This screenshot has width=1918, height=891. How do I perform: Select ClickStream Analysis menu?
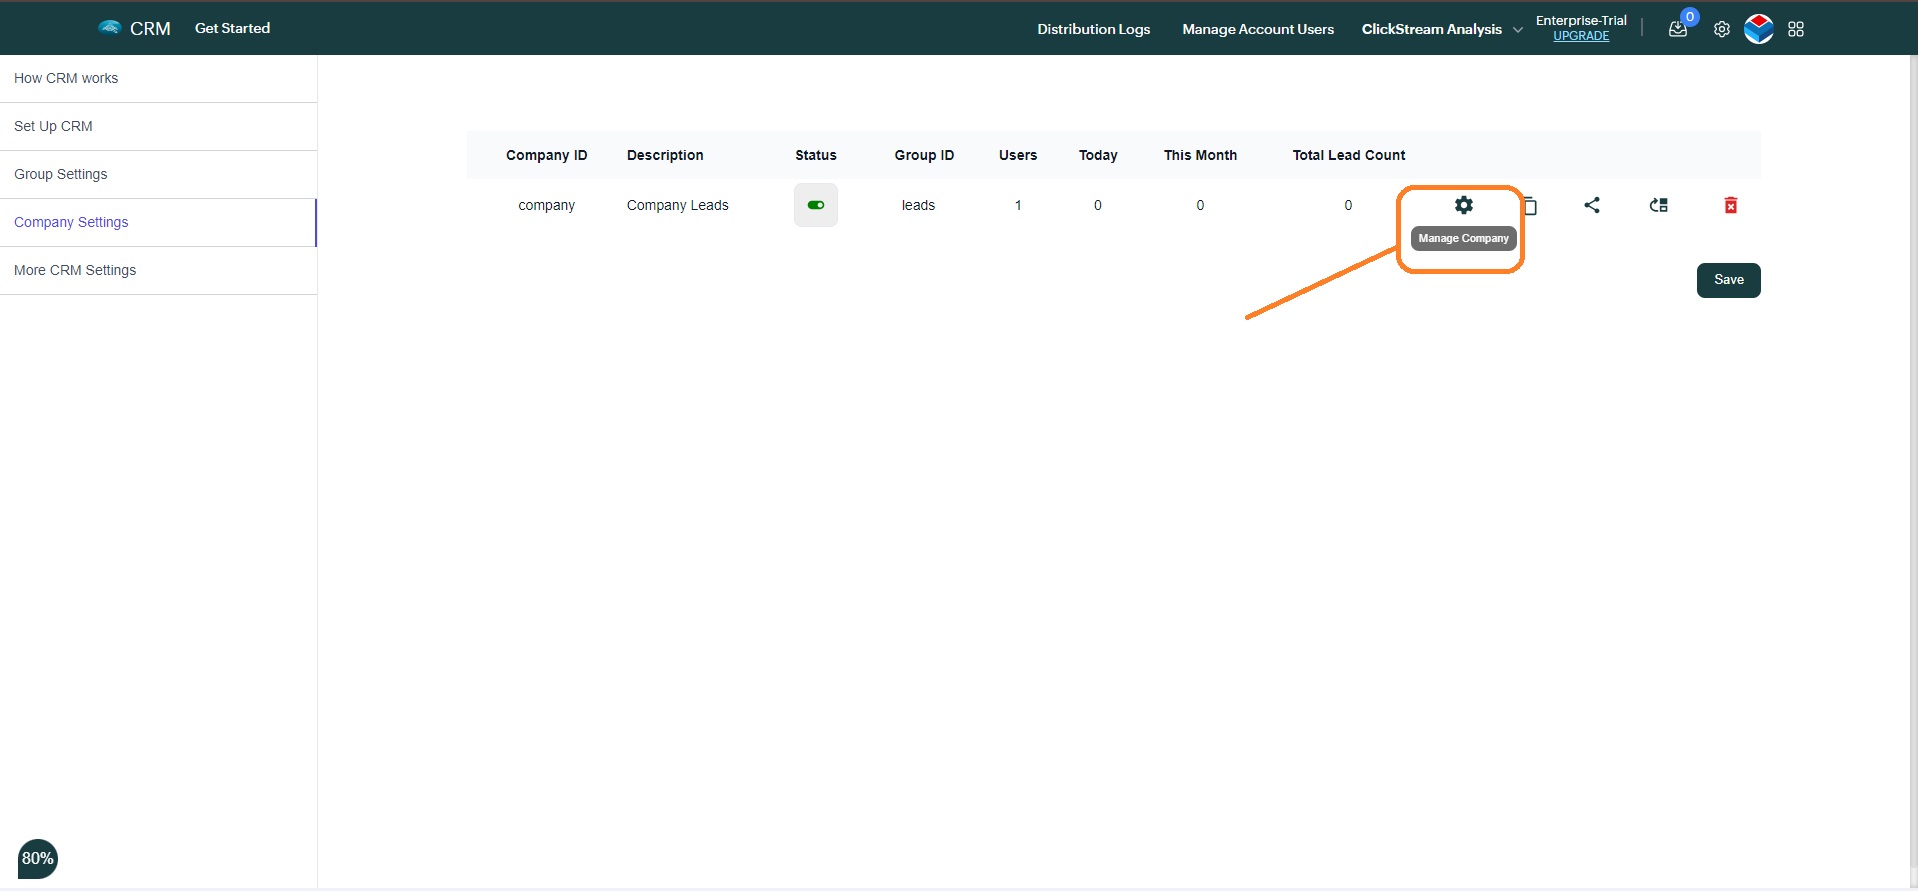pos(1431,29)
